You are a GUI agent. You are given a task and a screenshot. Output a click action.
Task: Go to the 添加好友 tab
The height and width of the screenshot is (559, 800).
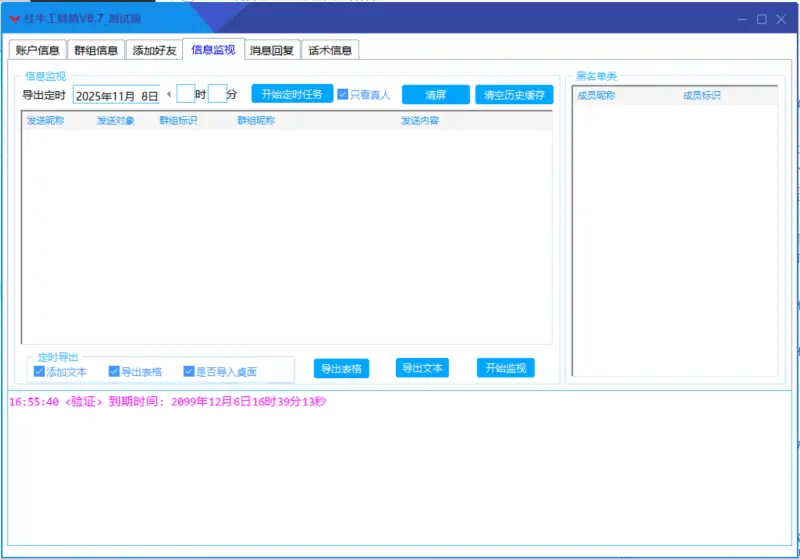coord(154,50)
